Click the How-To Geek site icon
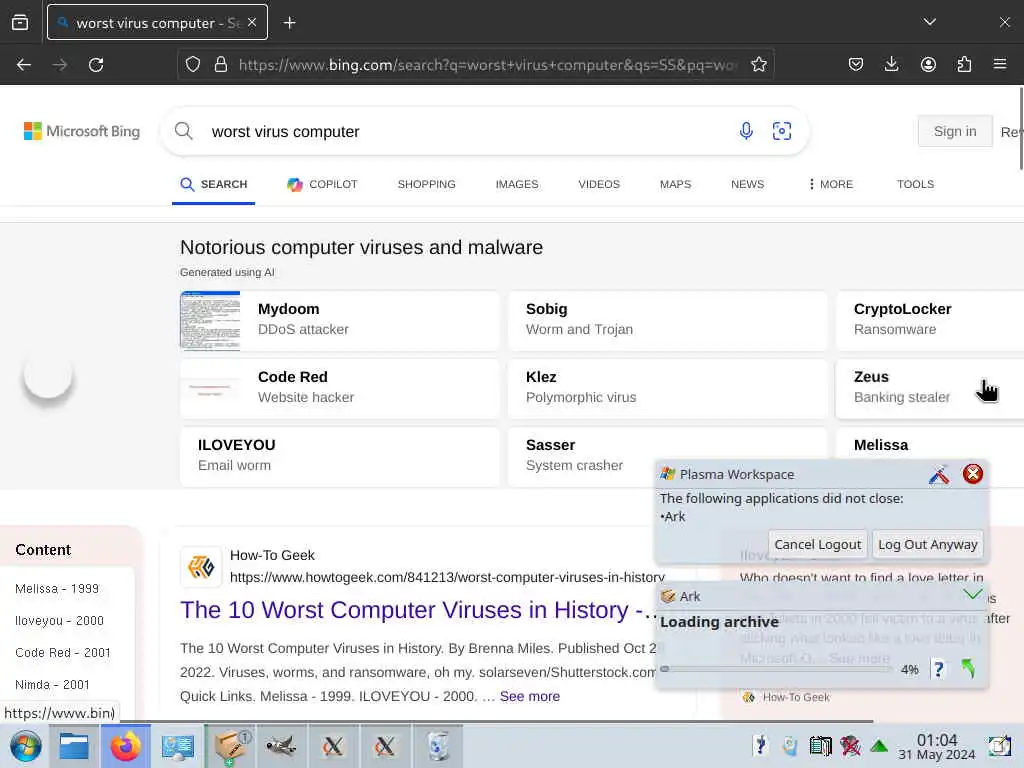Screen dimensions: 1024x768 (201, 566)
